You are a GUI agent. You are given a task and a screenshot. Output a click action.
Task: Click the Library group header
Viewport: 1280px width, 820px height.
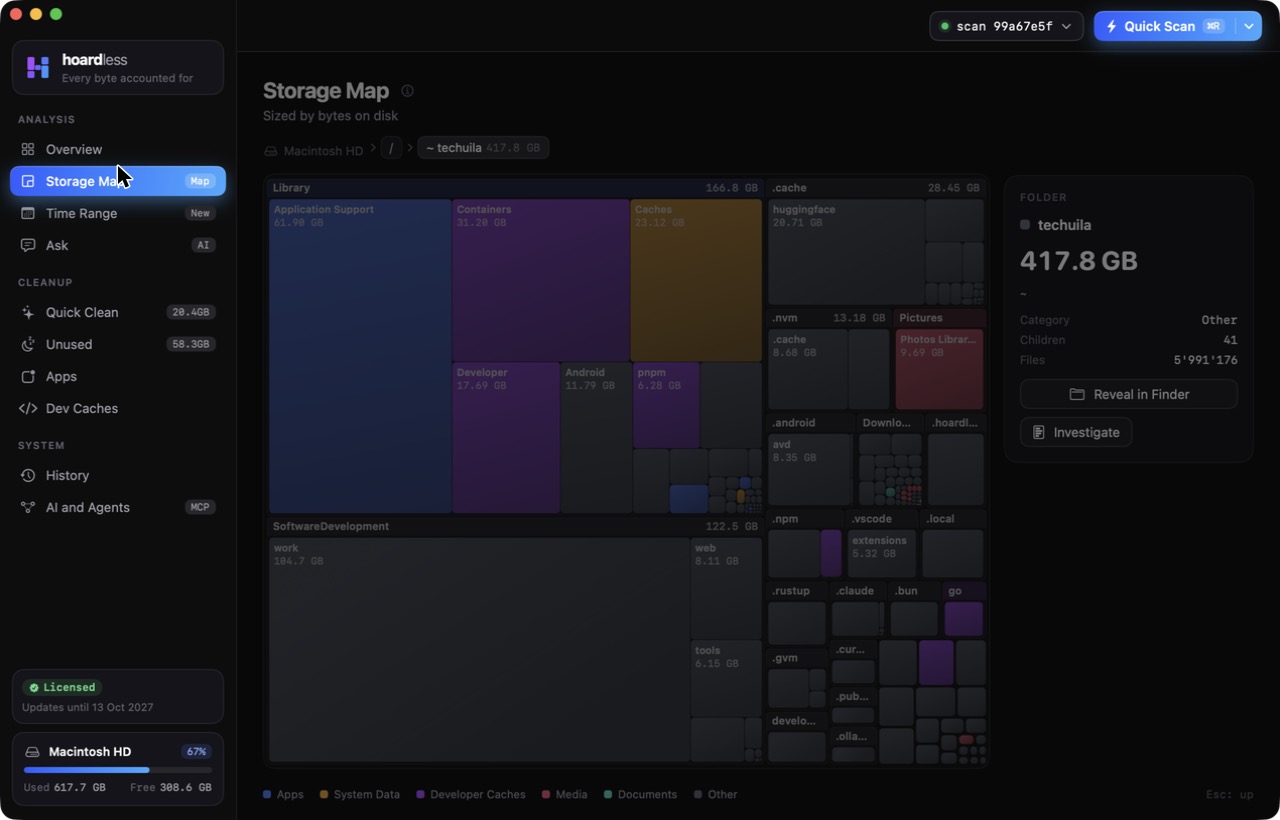coord(515,188)
